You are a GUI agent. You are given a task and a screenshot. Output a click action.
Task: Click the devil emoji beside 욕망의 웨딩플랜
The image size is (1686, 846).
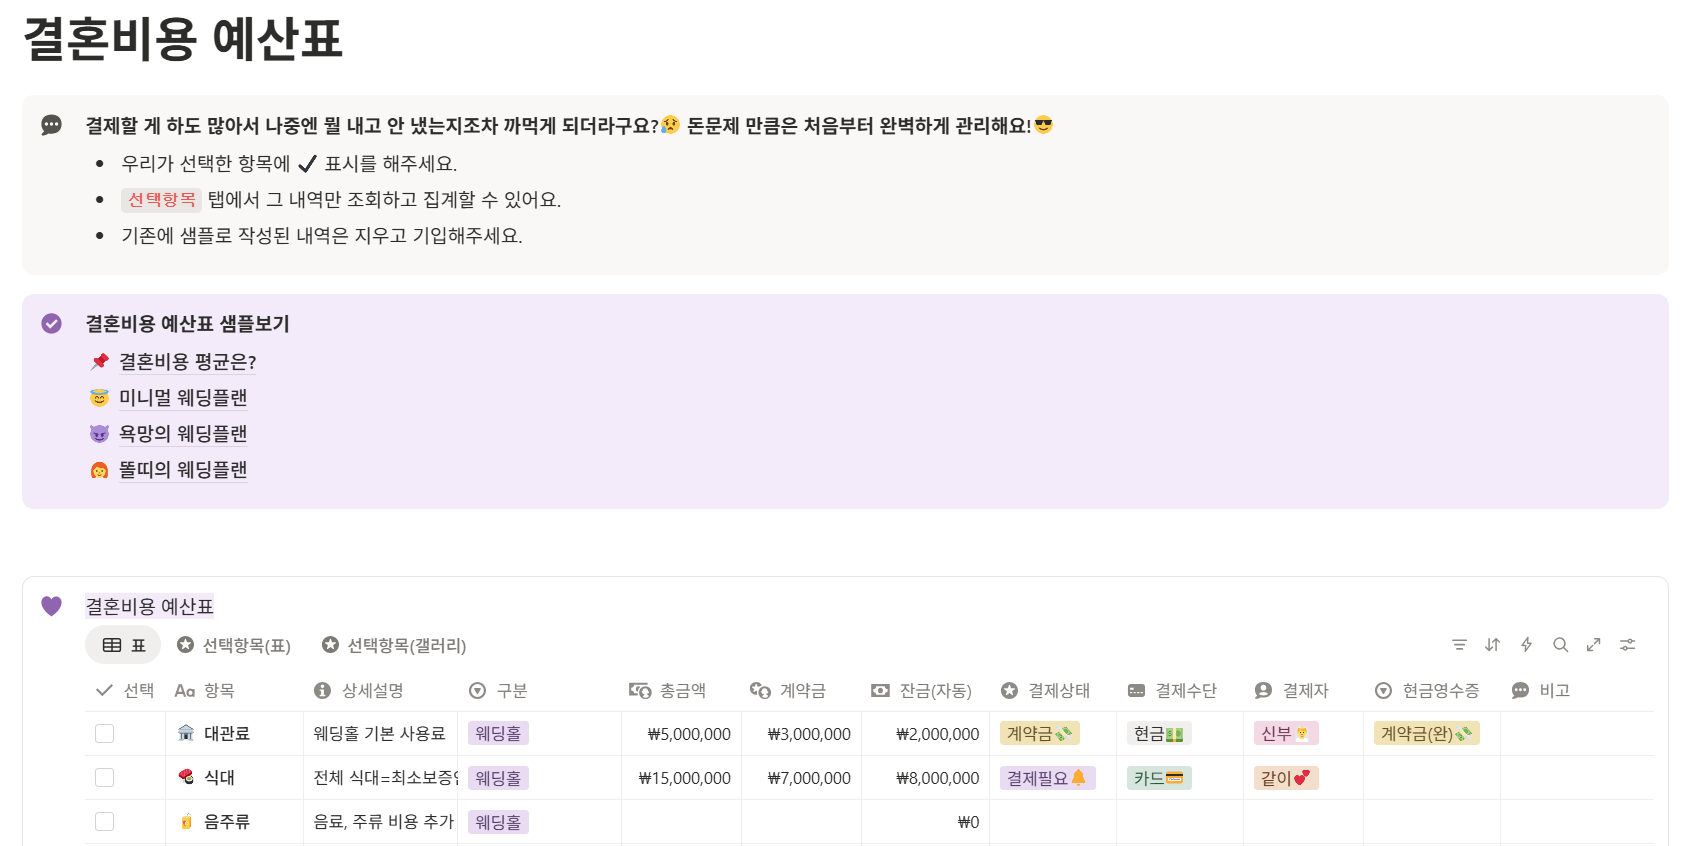point(99,433)
